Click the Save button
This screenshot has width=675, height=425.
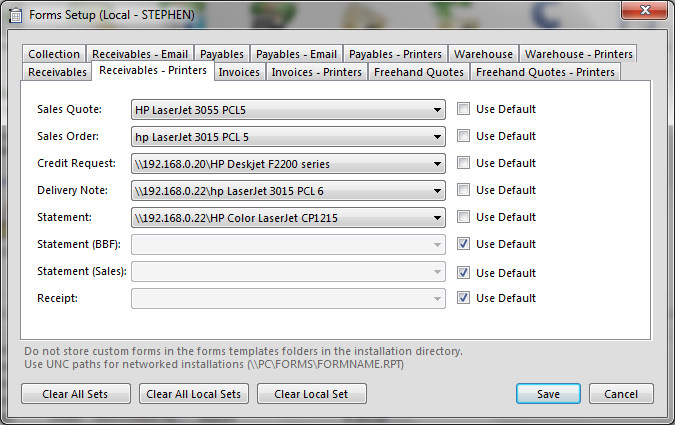tap(548, 394)
